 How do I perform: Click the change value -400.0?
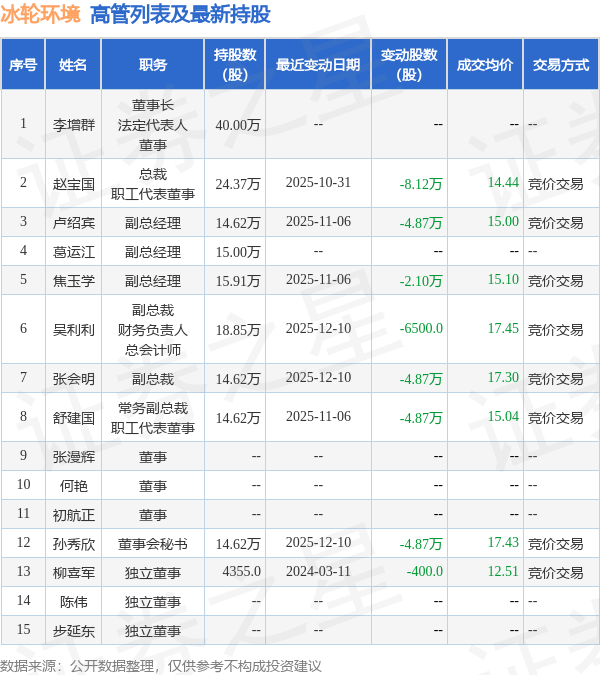coord(425,571)
